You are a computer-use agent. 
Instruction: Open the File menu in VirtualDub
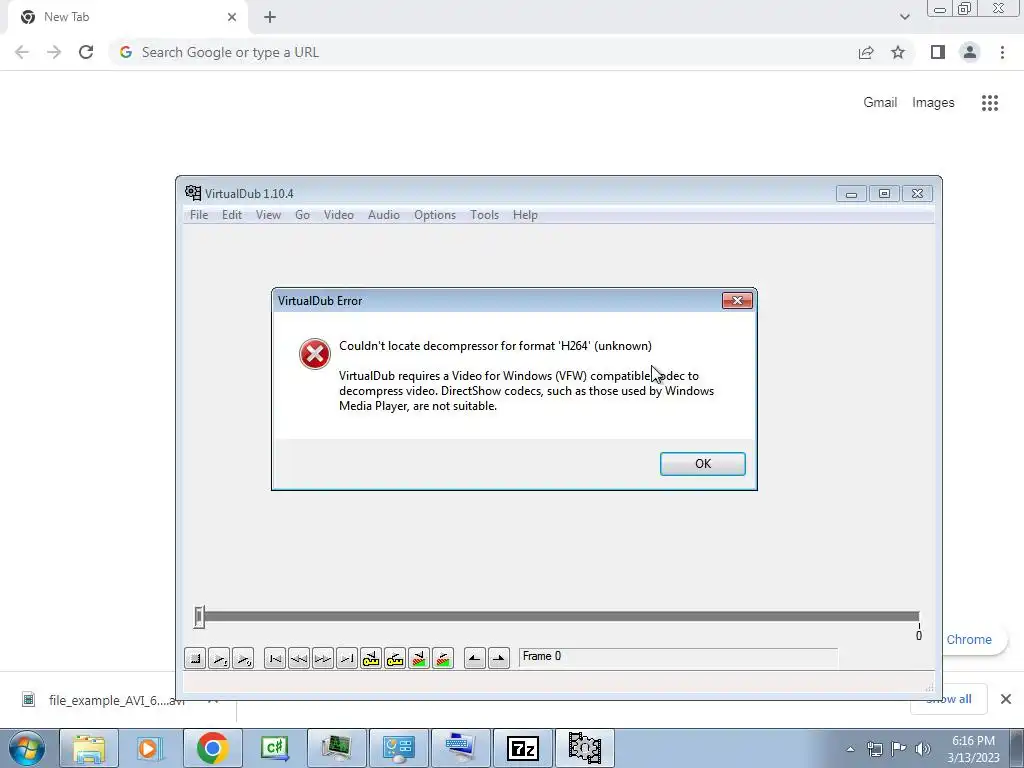(199, 215)
